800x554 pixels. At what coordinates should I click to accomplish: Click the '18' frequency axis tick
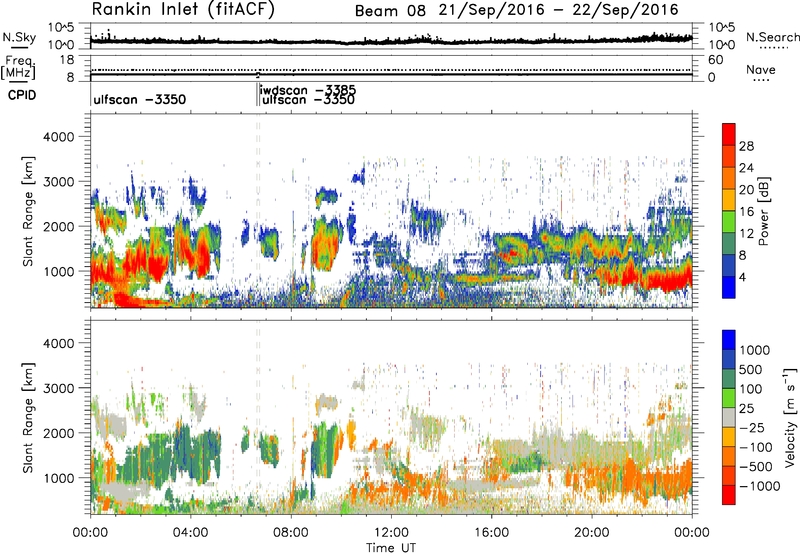tap(67, 60)
